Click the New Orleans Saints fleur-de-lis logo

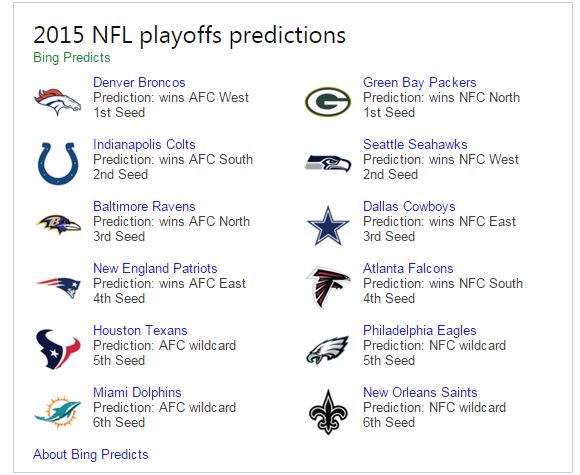pos(328,412)
